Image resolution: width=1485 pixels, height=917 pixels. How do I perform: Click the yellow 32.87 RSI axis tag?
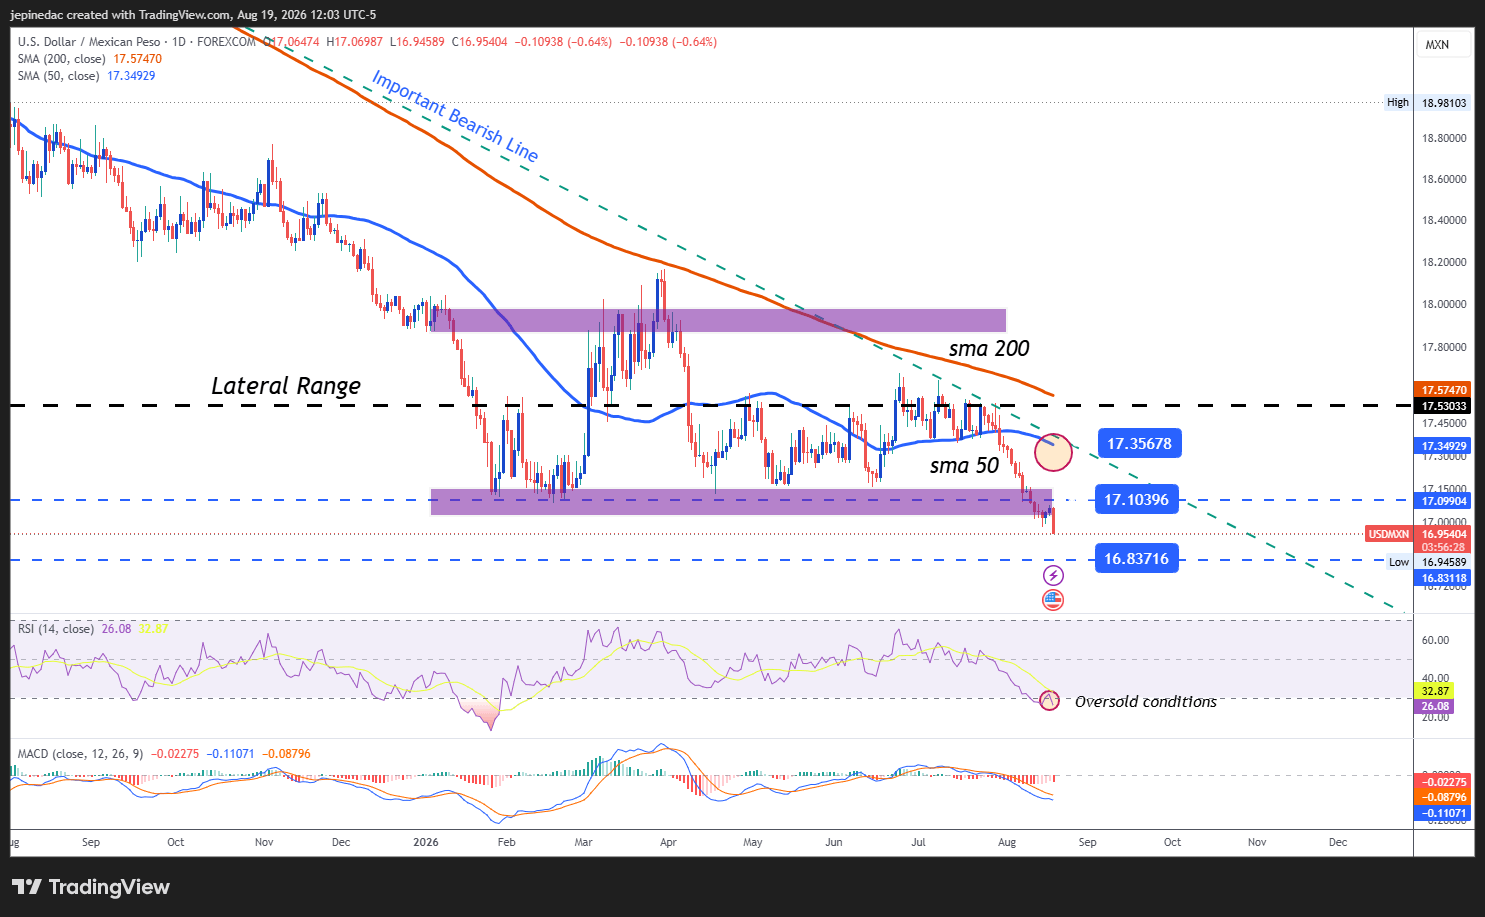coord(1435,691)
